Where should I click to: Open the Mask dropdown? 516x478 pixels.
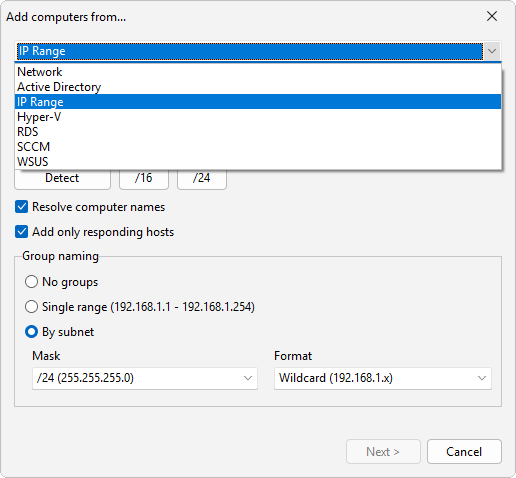coord(145,378)
